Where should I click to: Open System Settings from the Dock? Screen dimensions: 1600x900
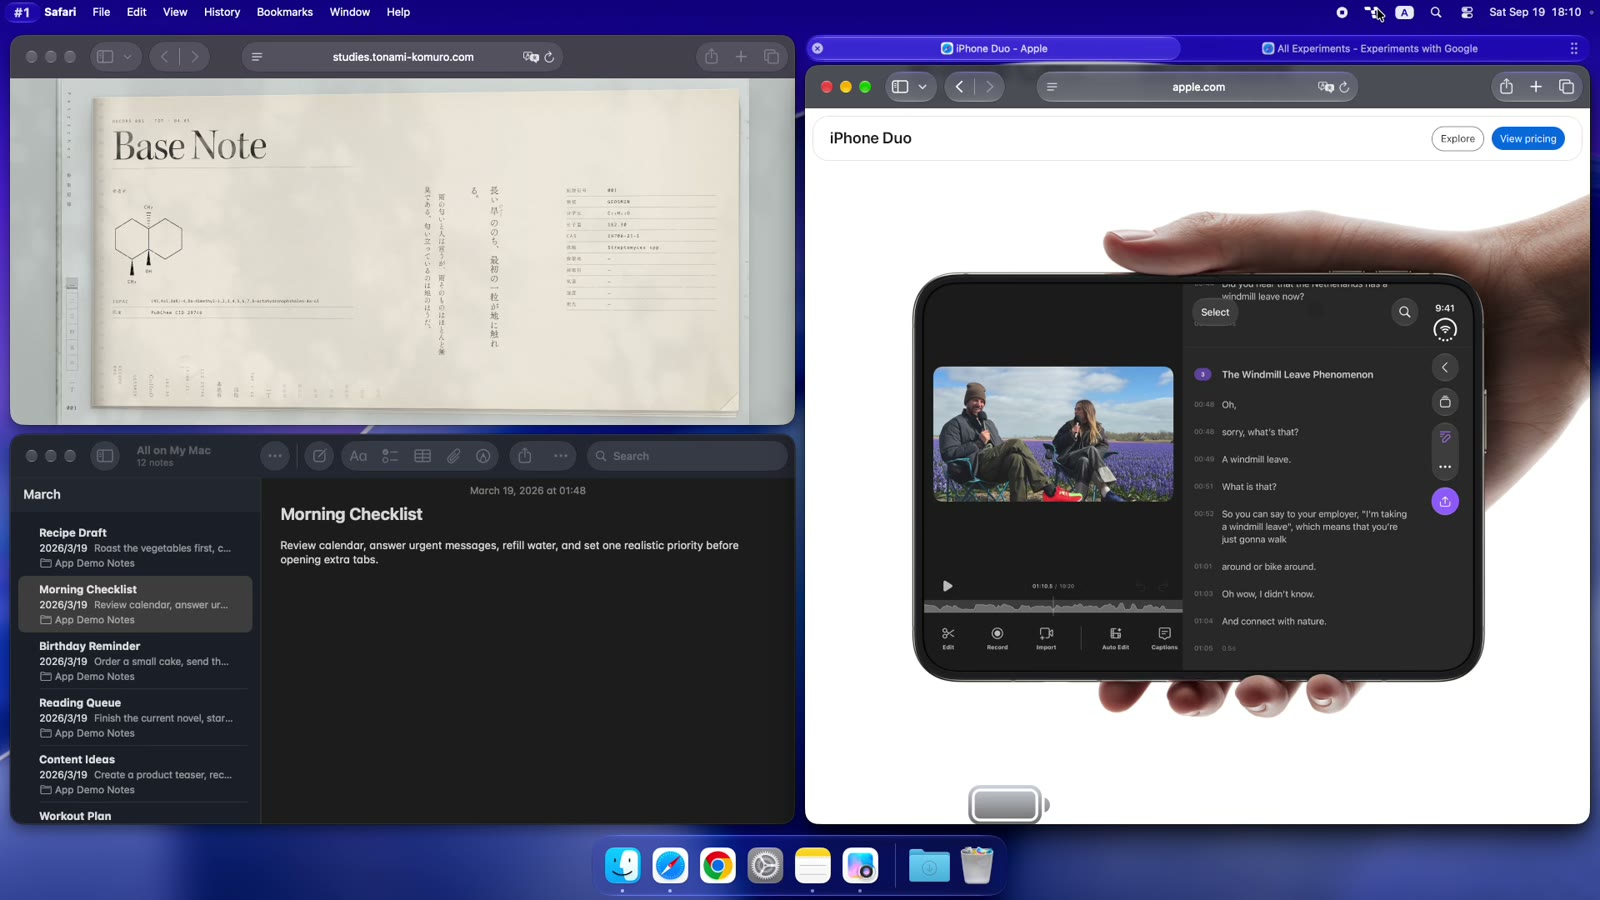point(765,865)
